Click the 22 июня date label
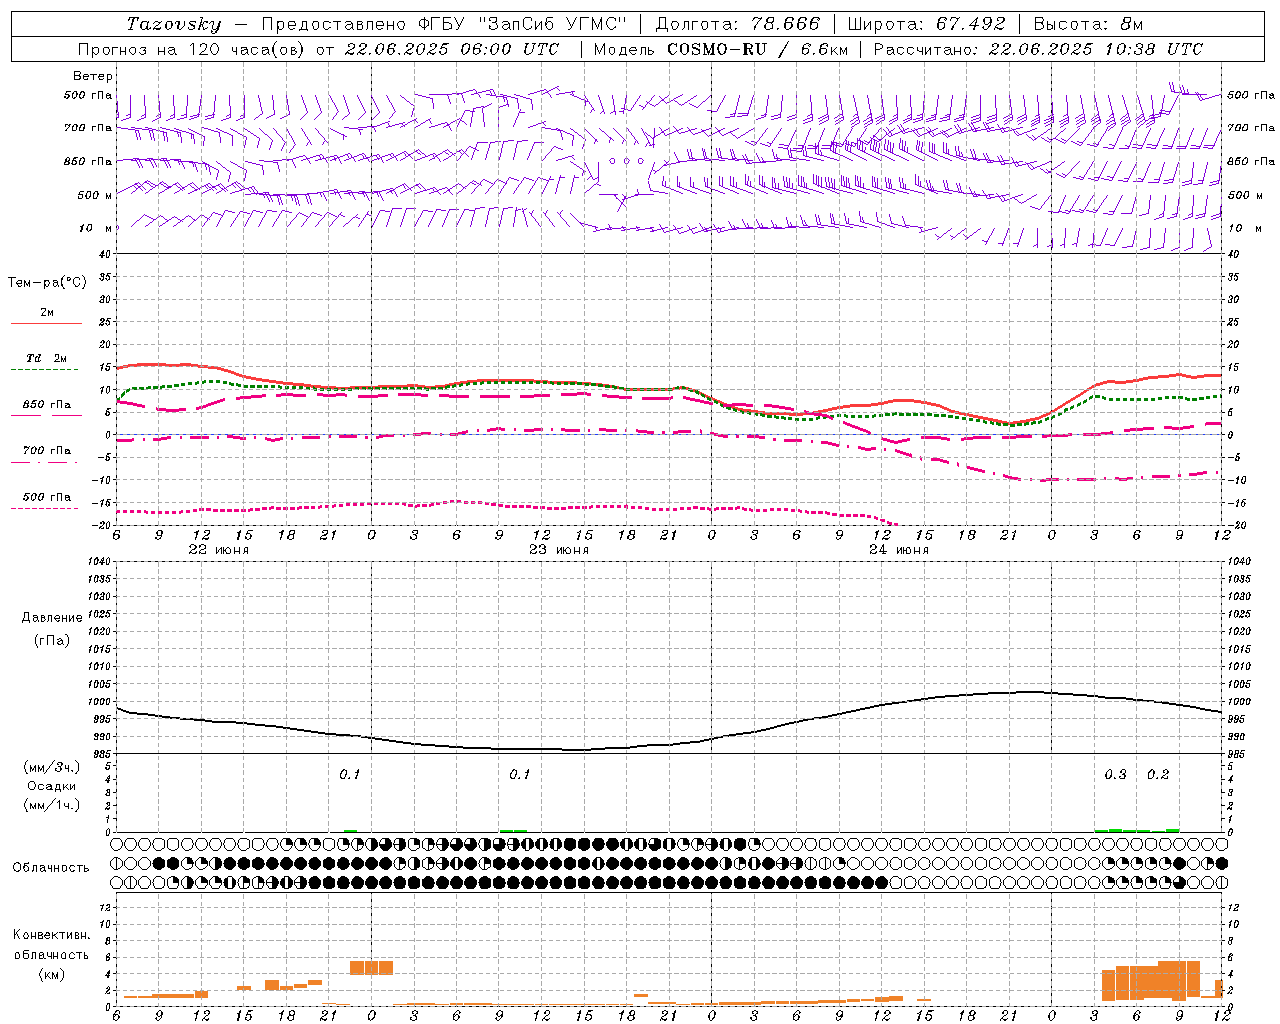 [x=219, y=550]
